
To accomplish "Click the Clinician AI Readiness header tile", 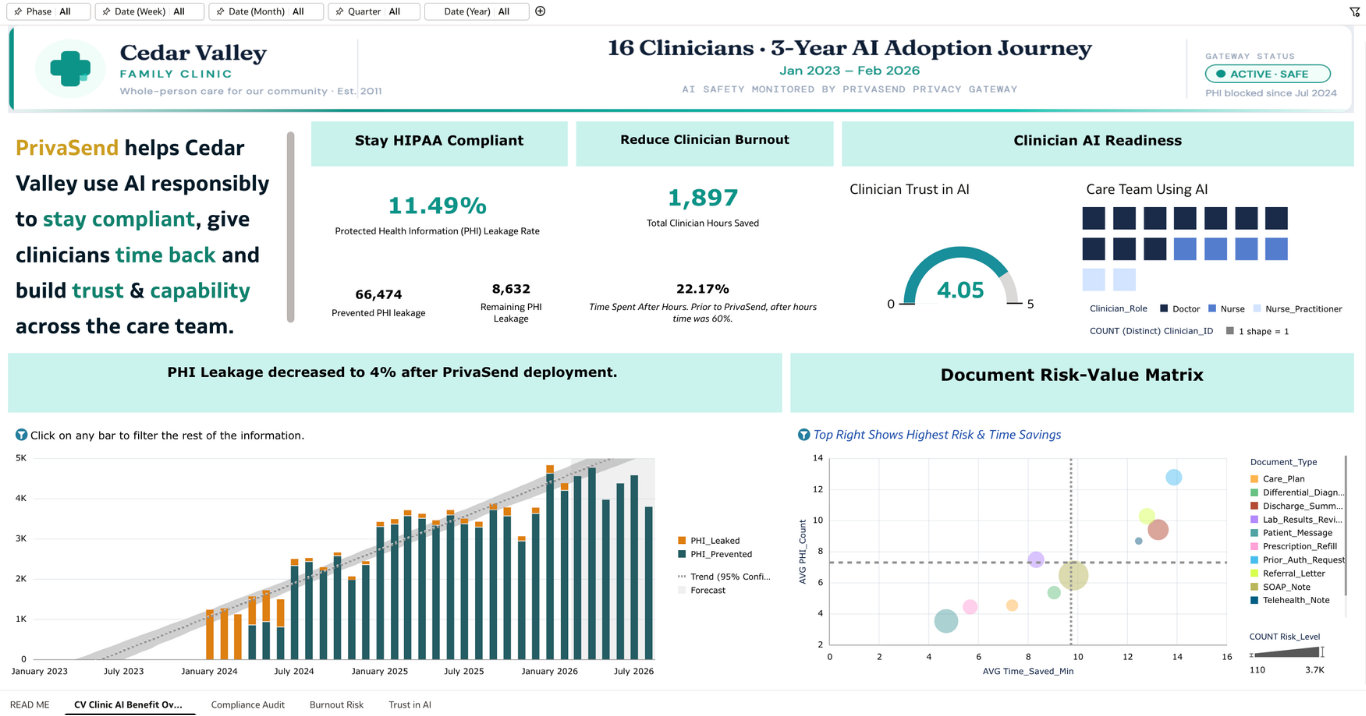I will [1098, 143].
